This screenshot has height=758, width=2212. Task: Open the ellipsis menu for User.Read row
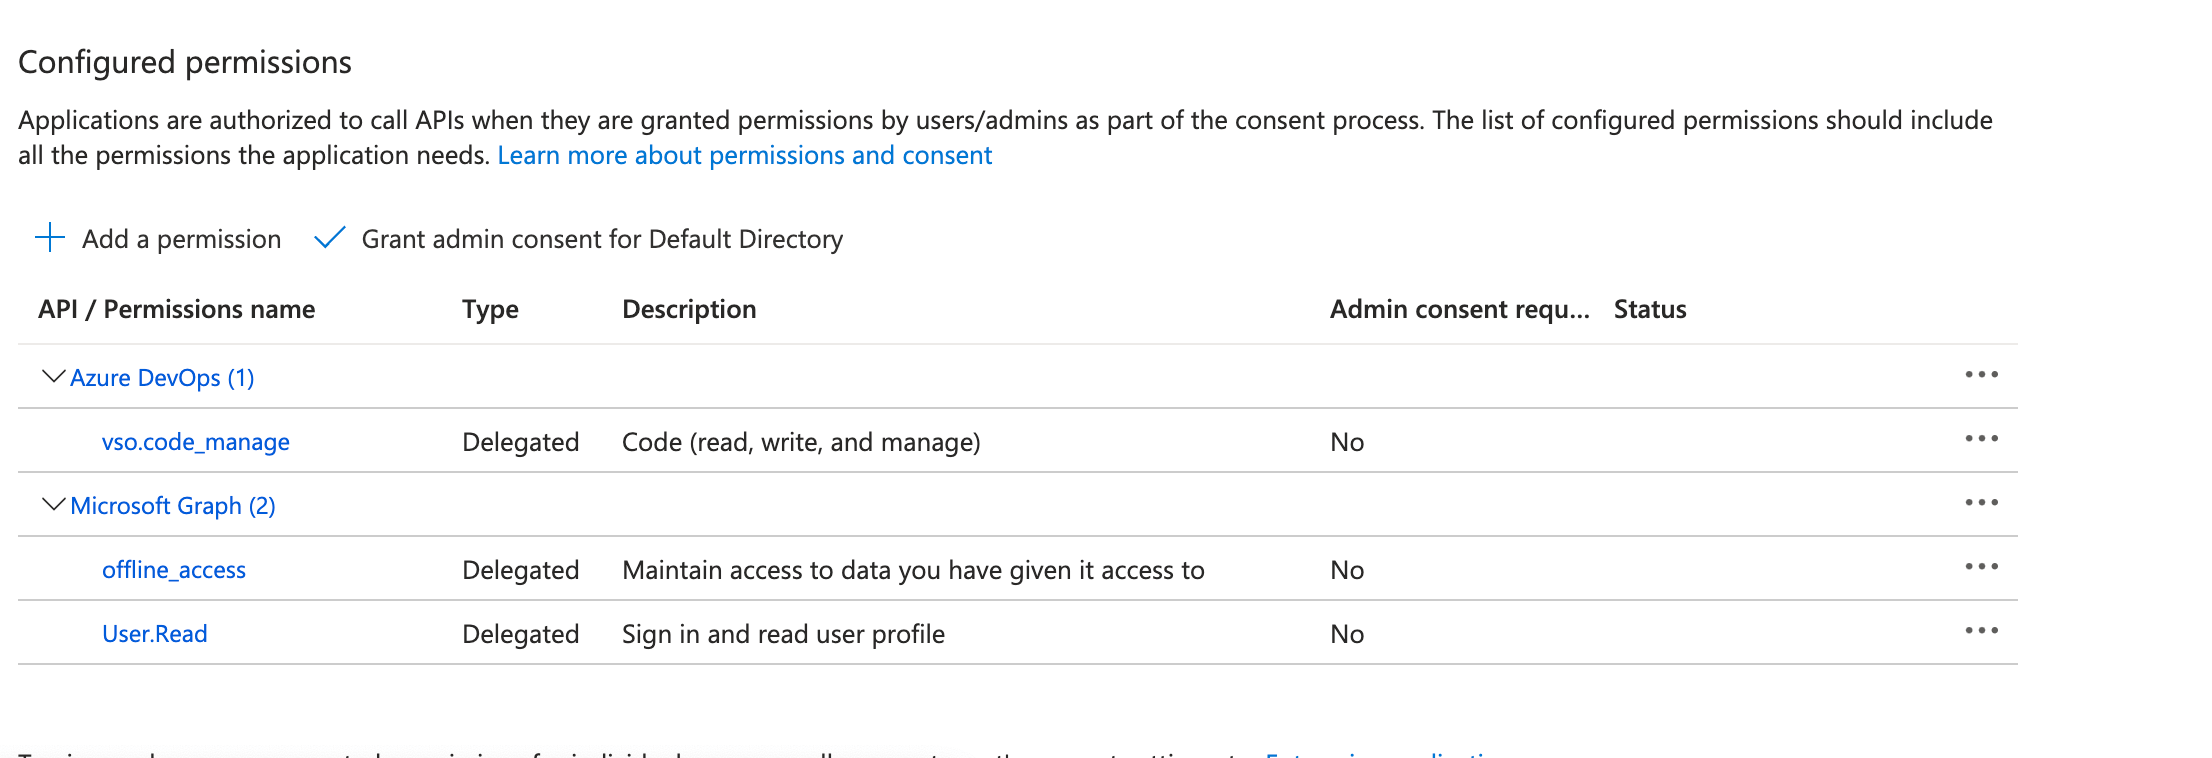coord(1981,631)
